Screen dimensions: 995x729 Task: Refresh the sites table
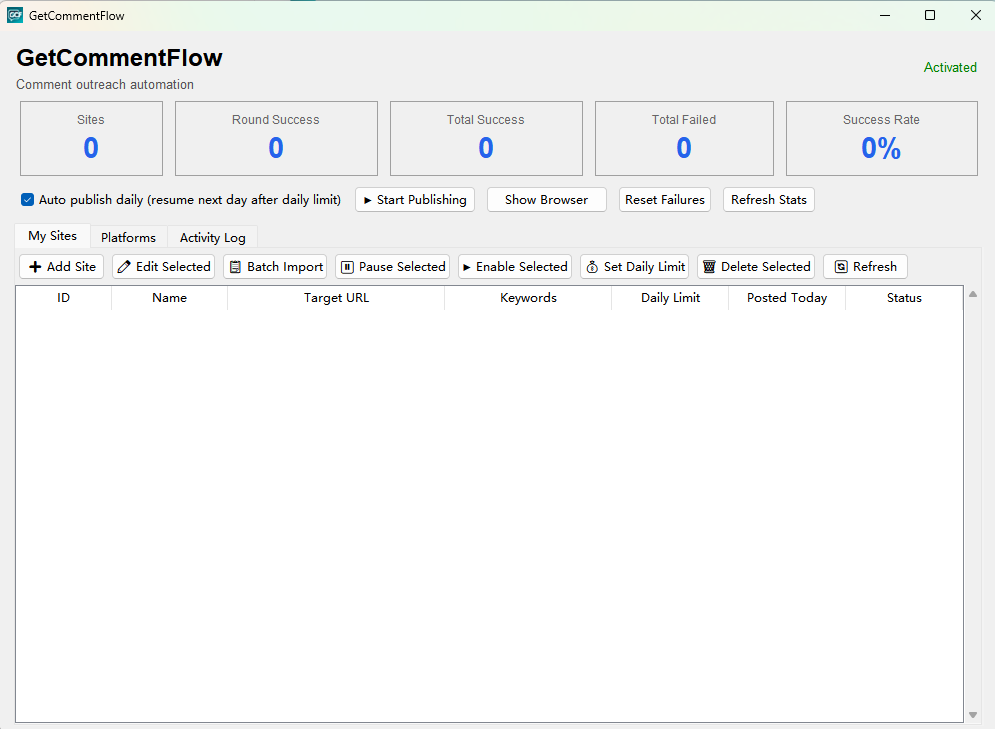(866, 266)
